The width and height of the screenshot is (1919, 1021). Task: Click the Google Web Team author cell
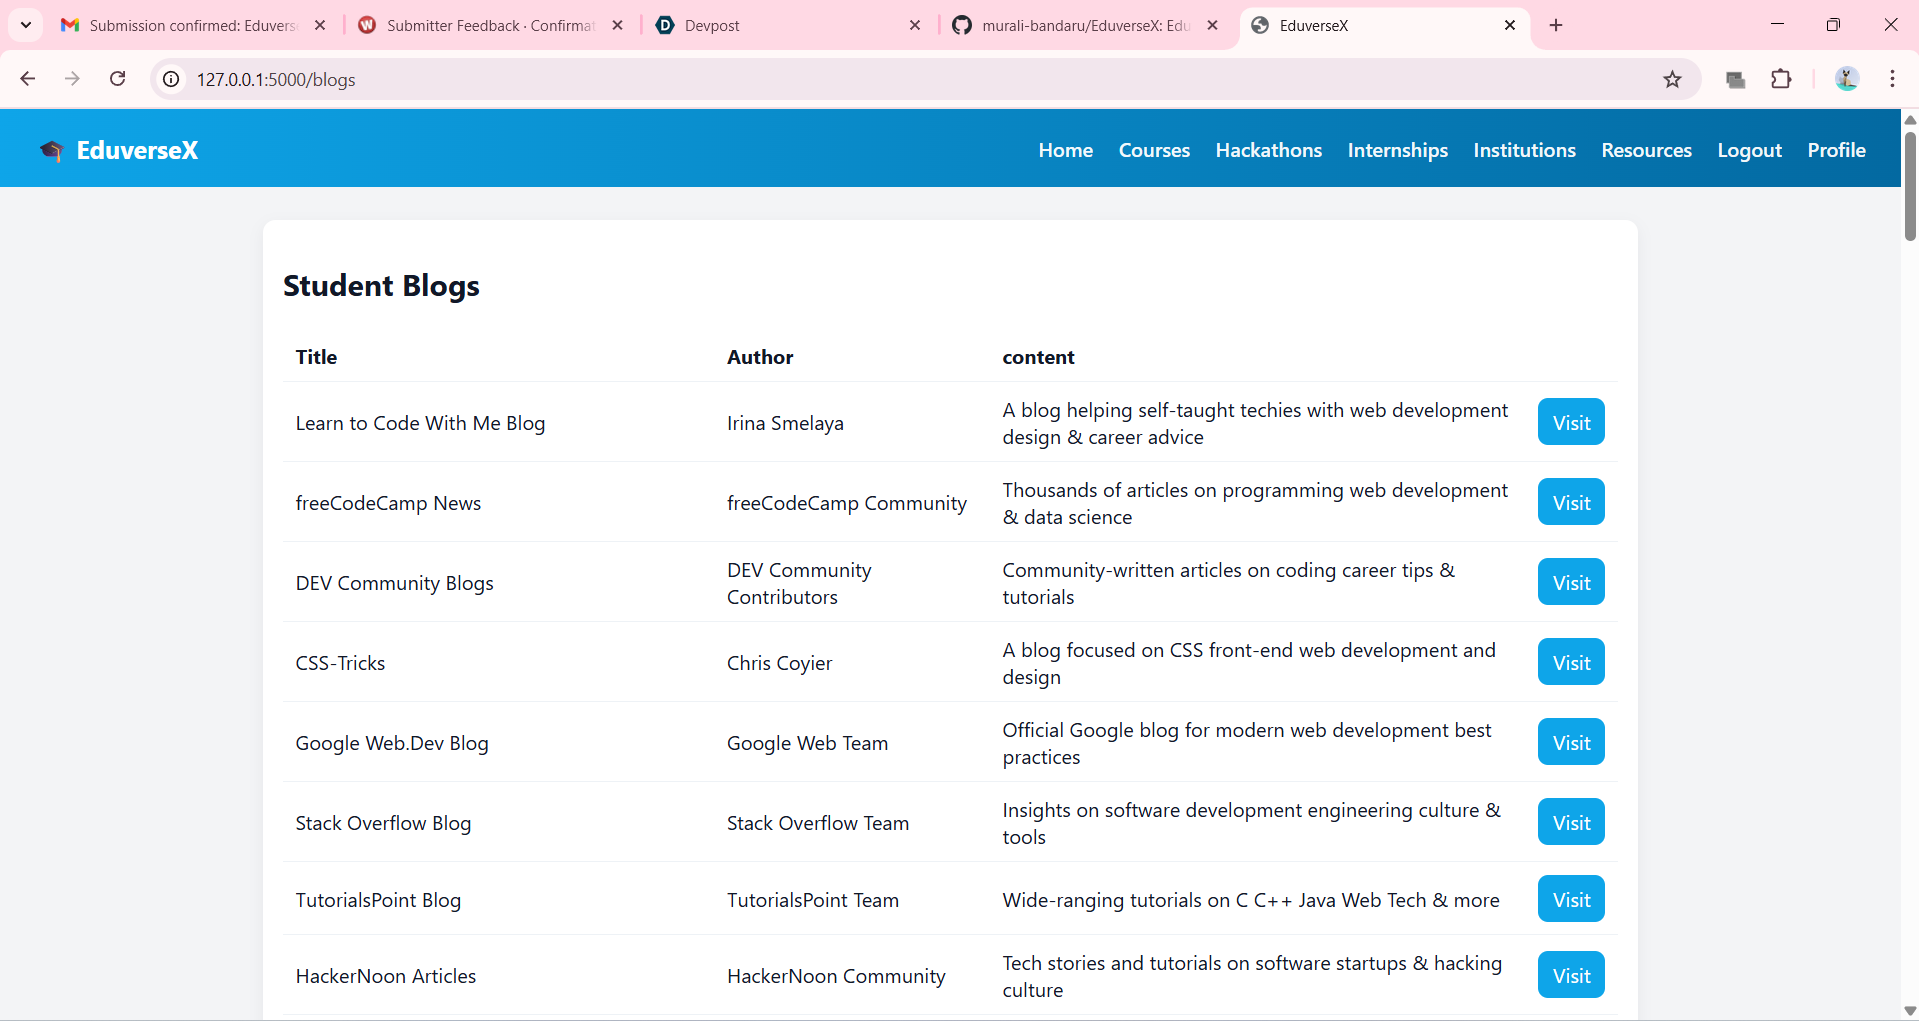(x=807, y=743)
